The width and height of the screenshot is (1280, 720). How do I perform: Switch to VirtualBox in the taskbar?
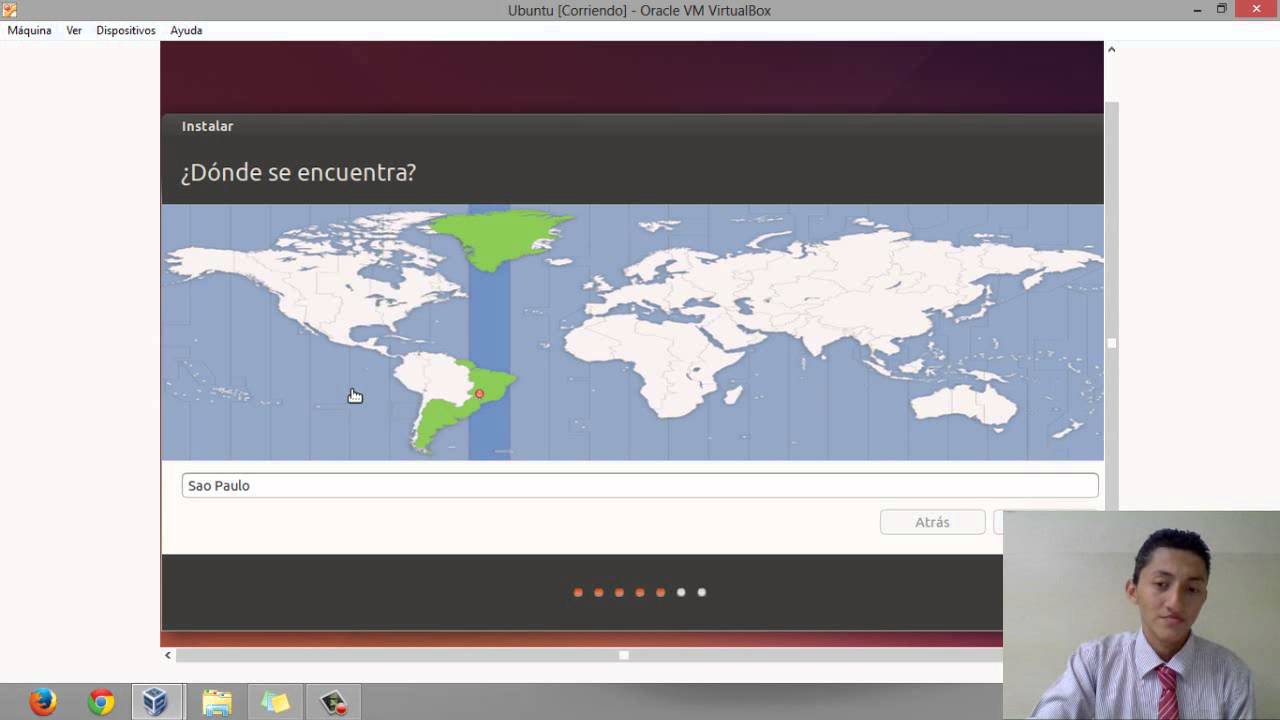(156, 702)
